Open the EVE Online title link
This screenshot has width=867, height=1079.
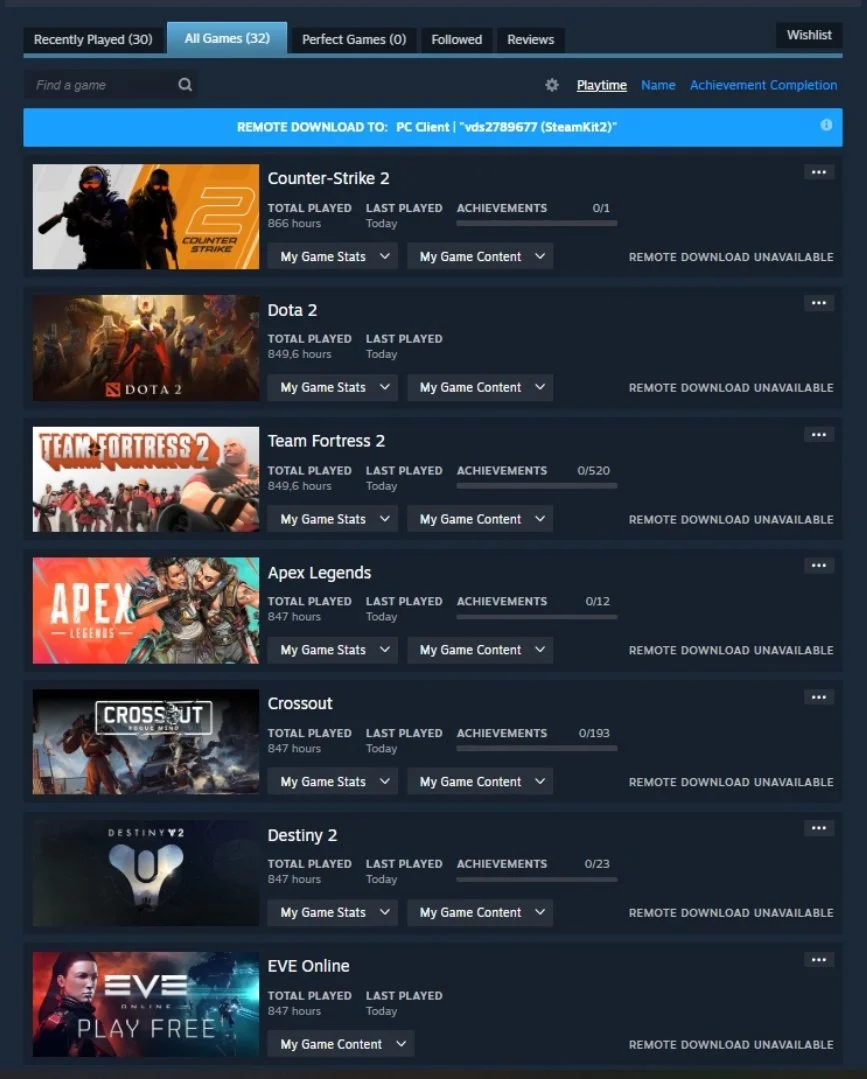tap(308, 966)
